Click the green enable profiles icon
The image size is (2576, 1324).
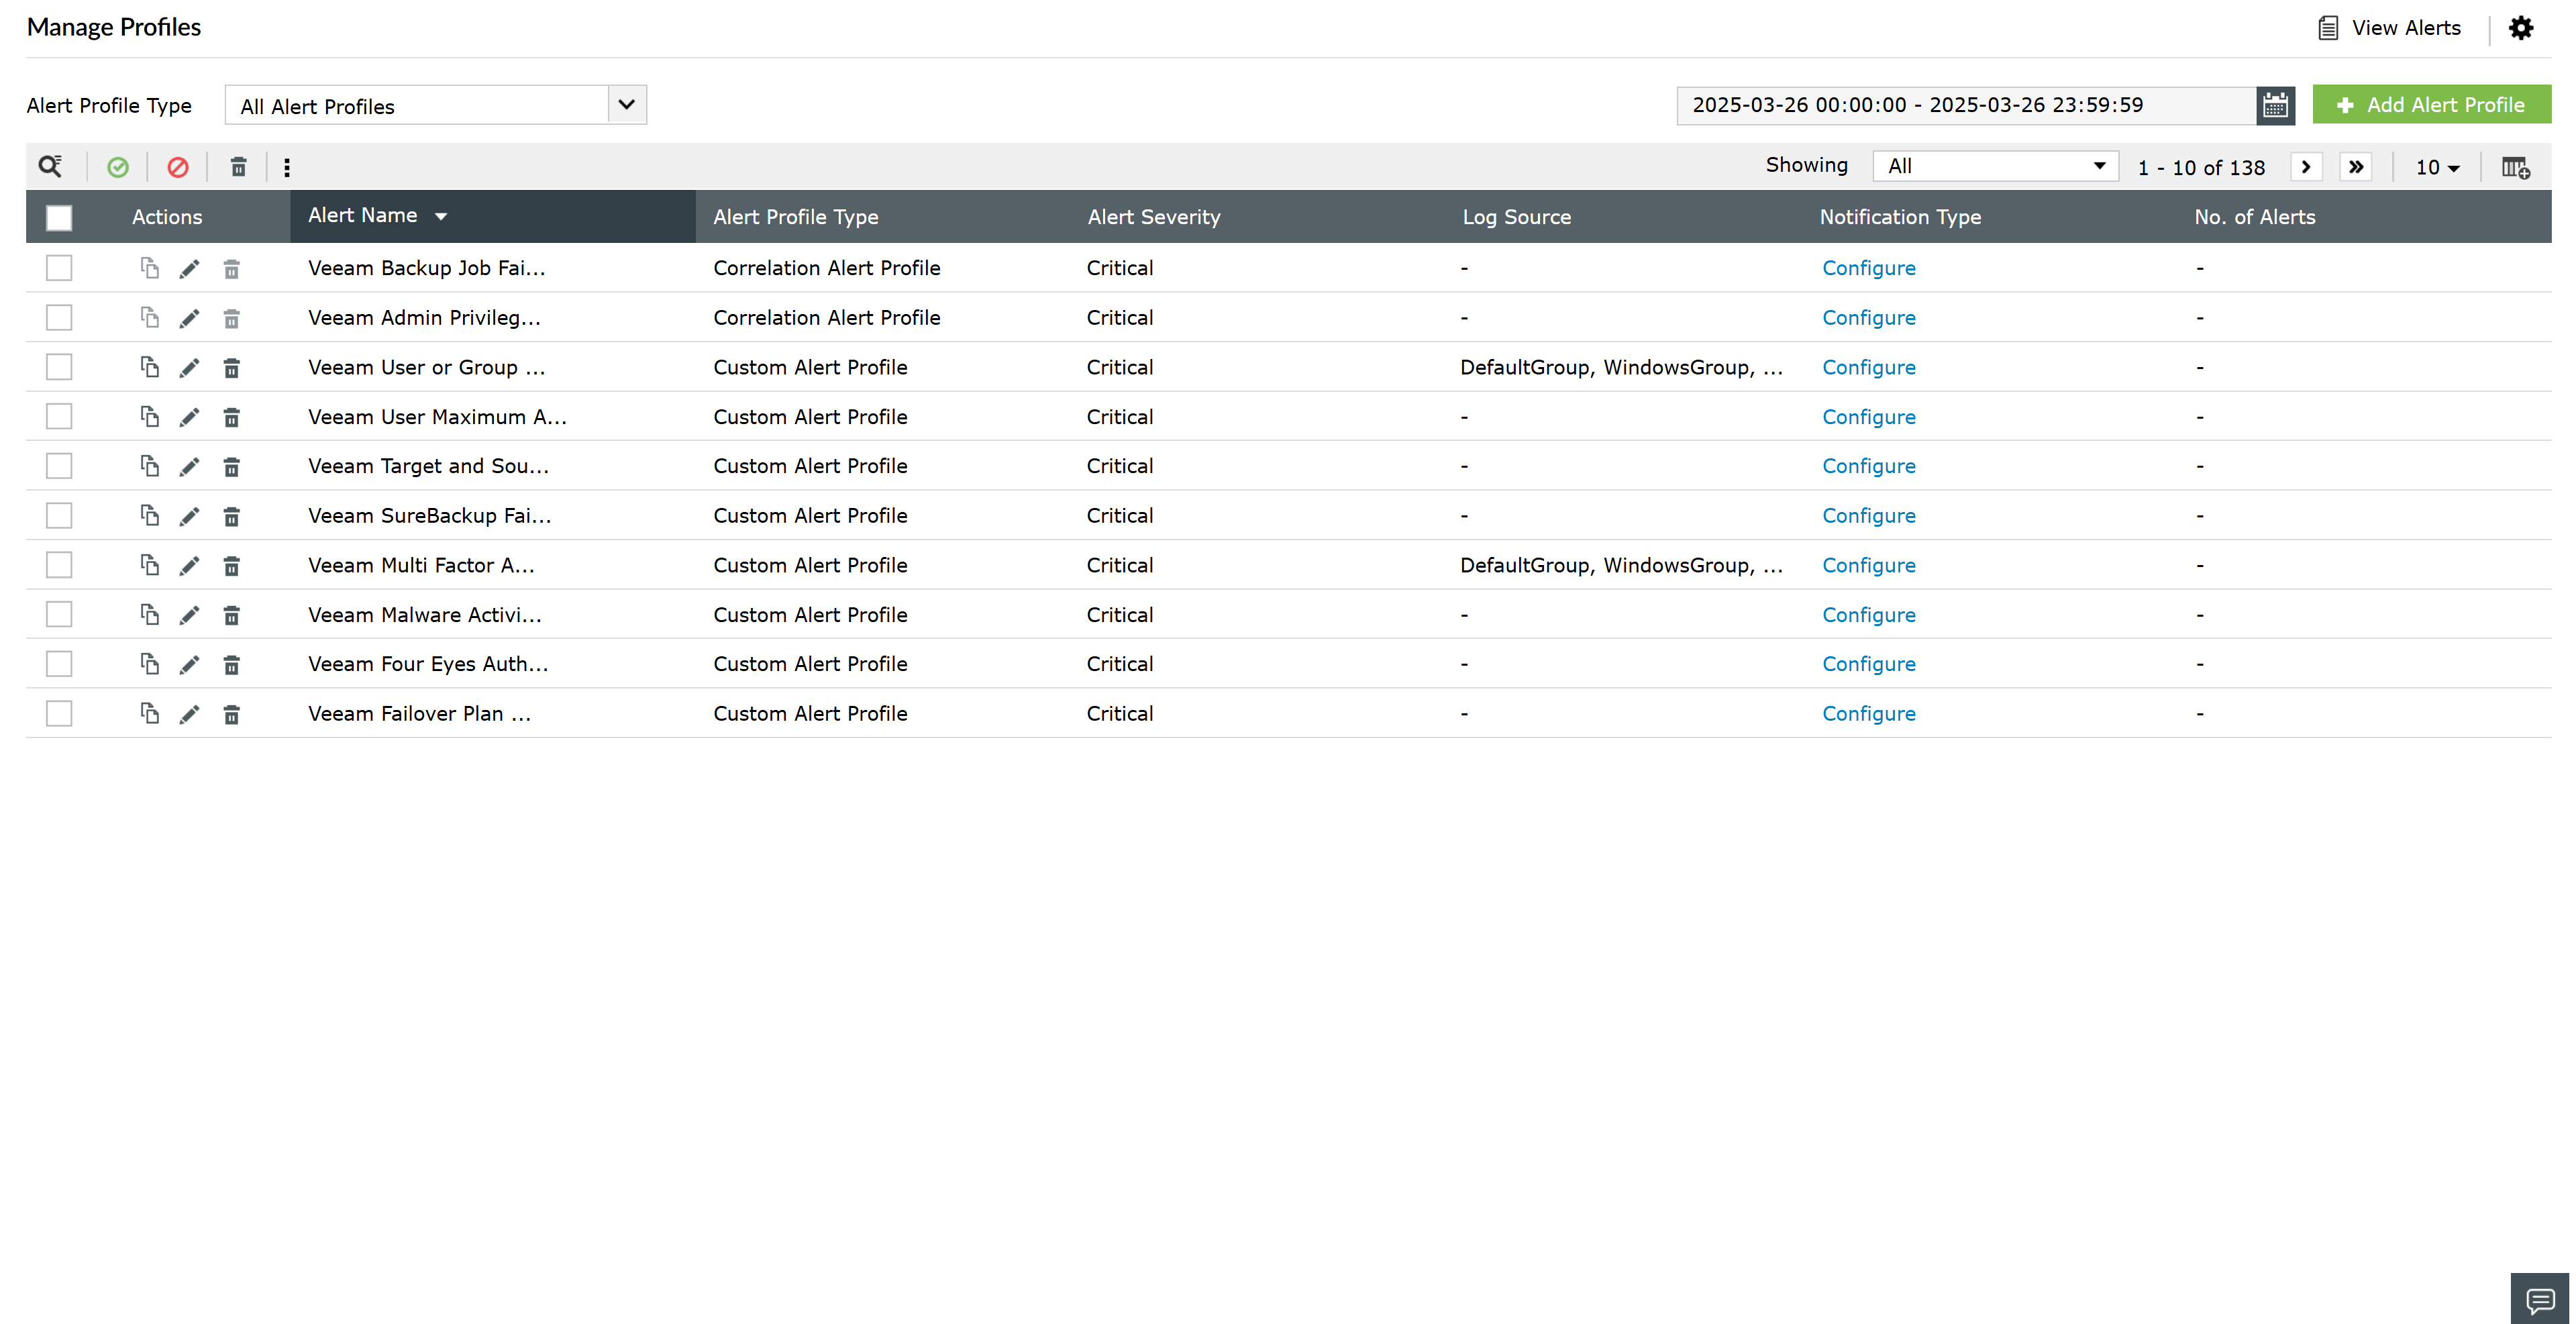click(118, 166)
